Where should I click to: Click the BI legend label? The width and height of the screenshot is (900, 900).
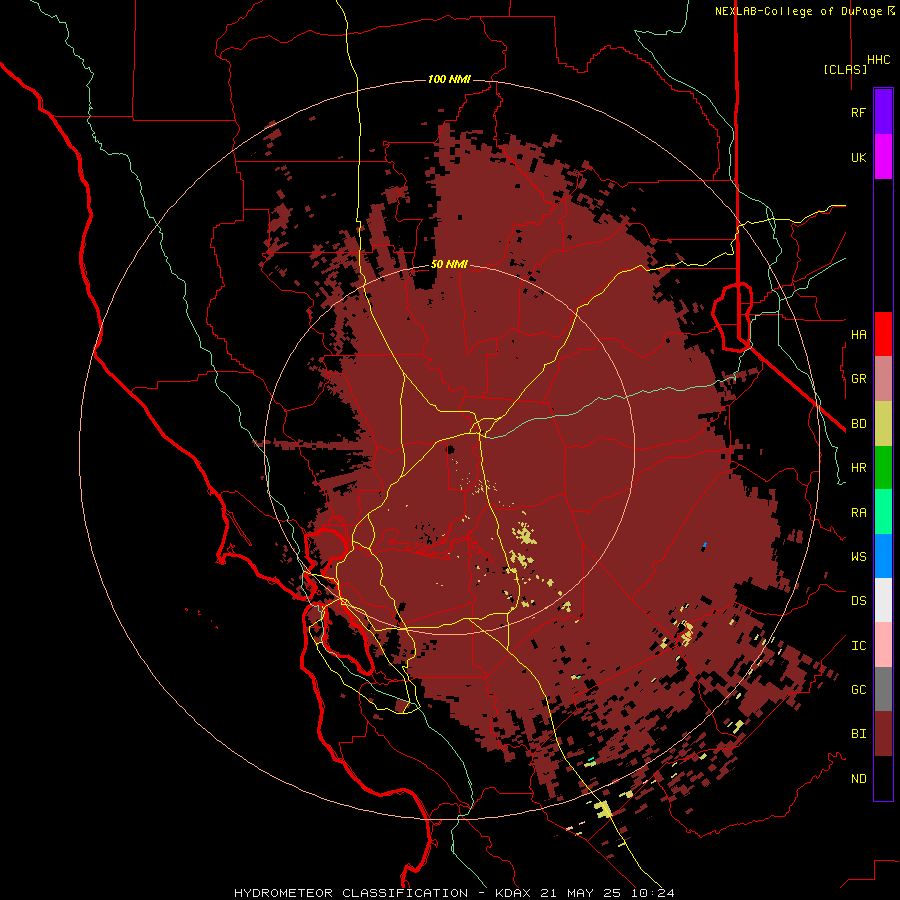858,734
